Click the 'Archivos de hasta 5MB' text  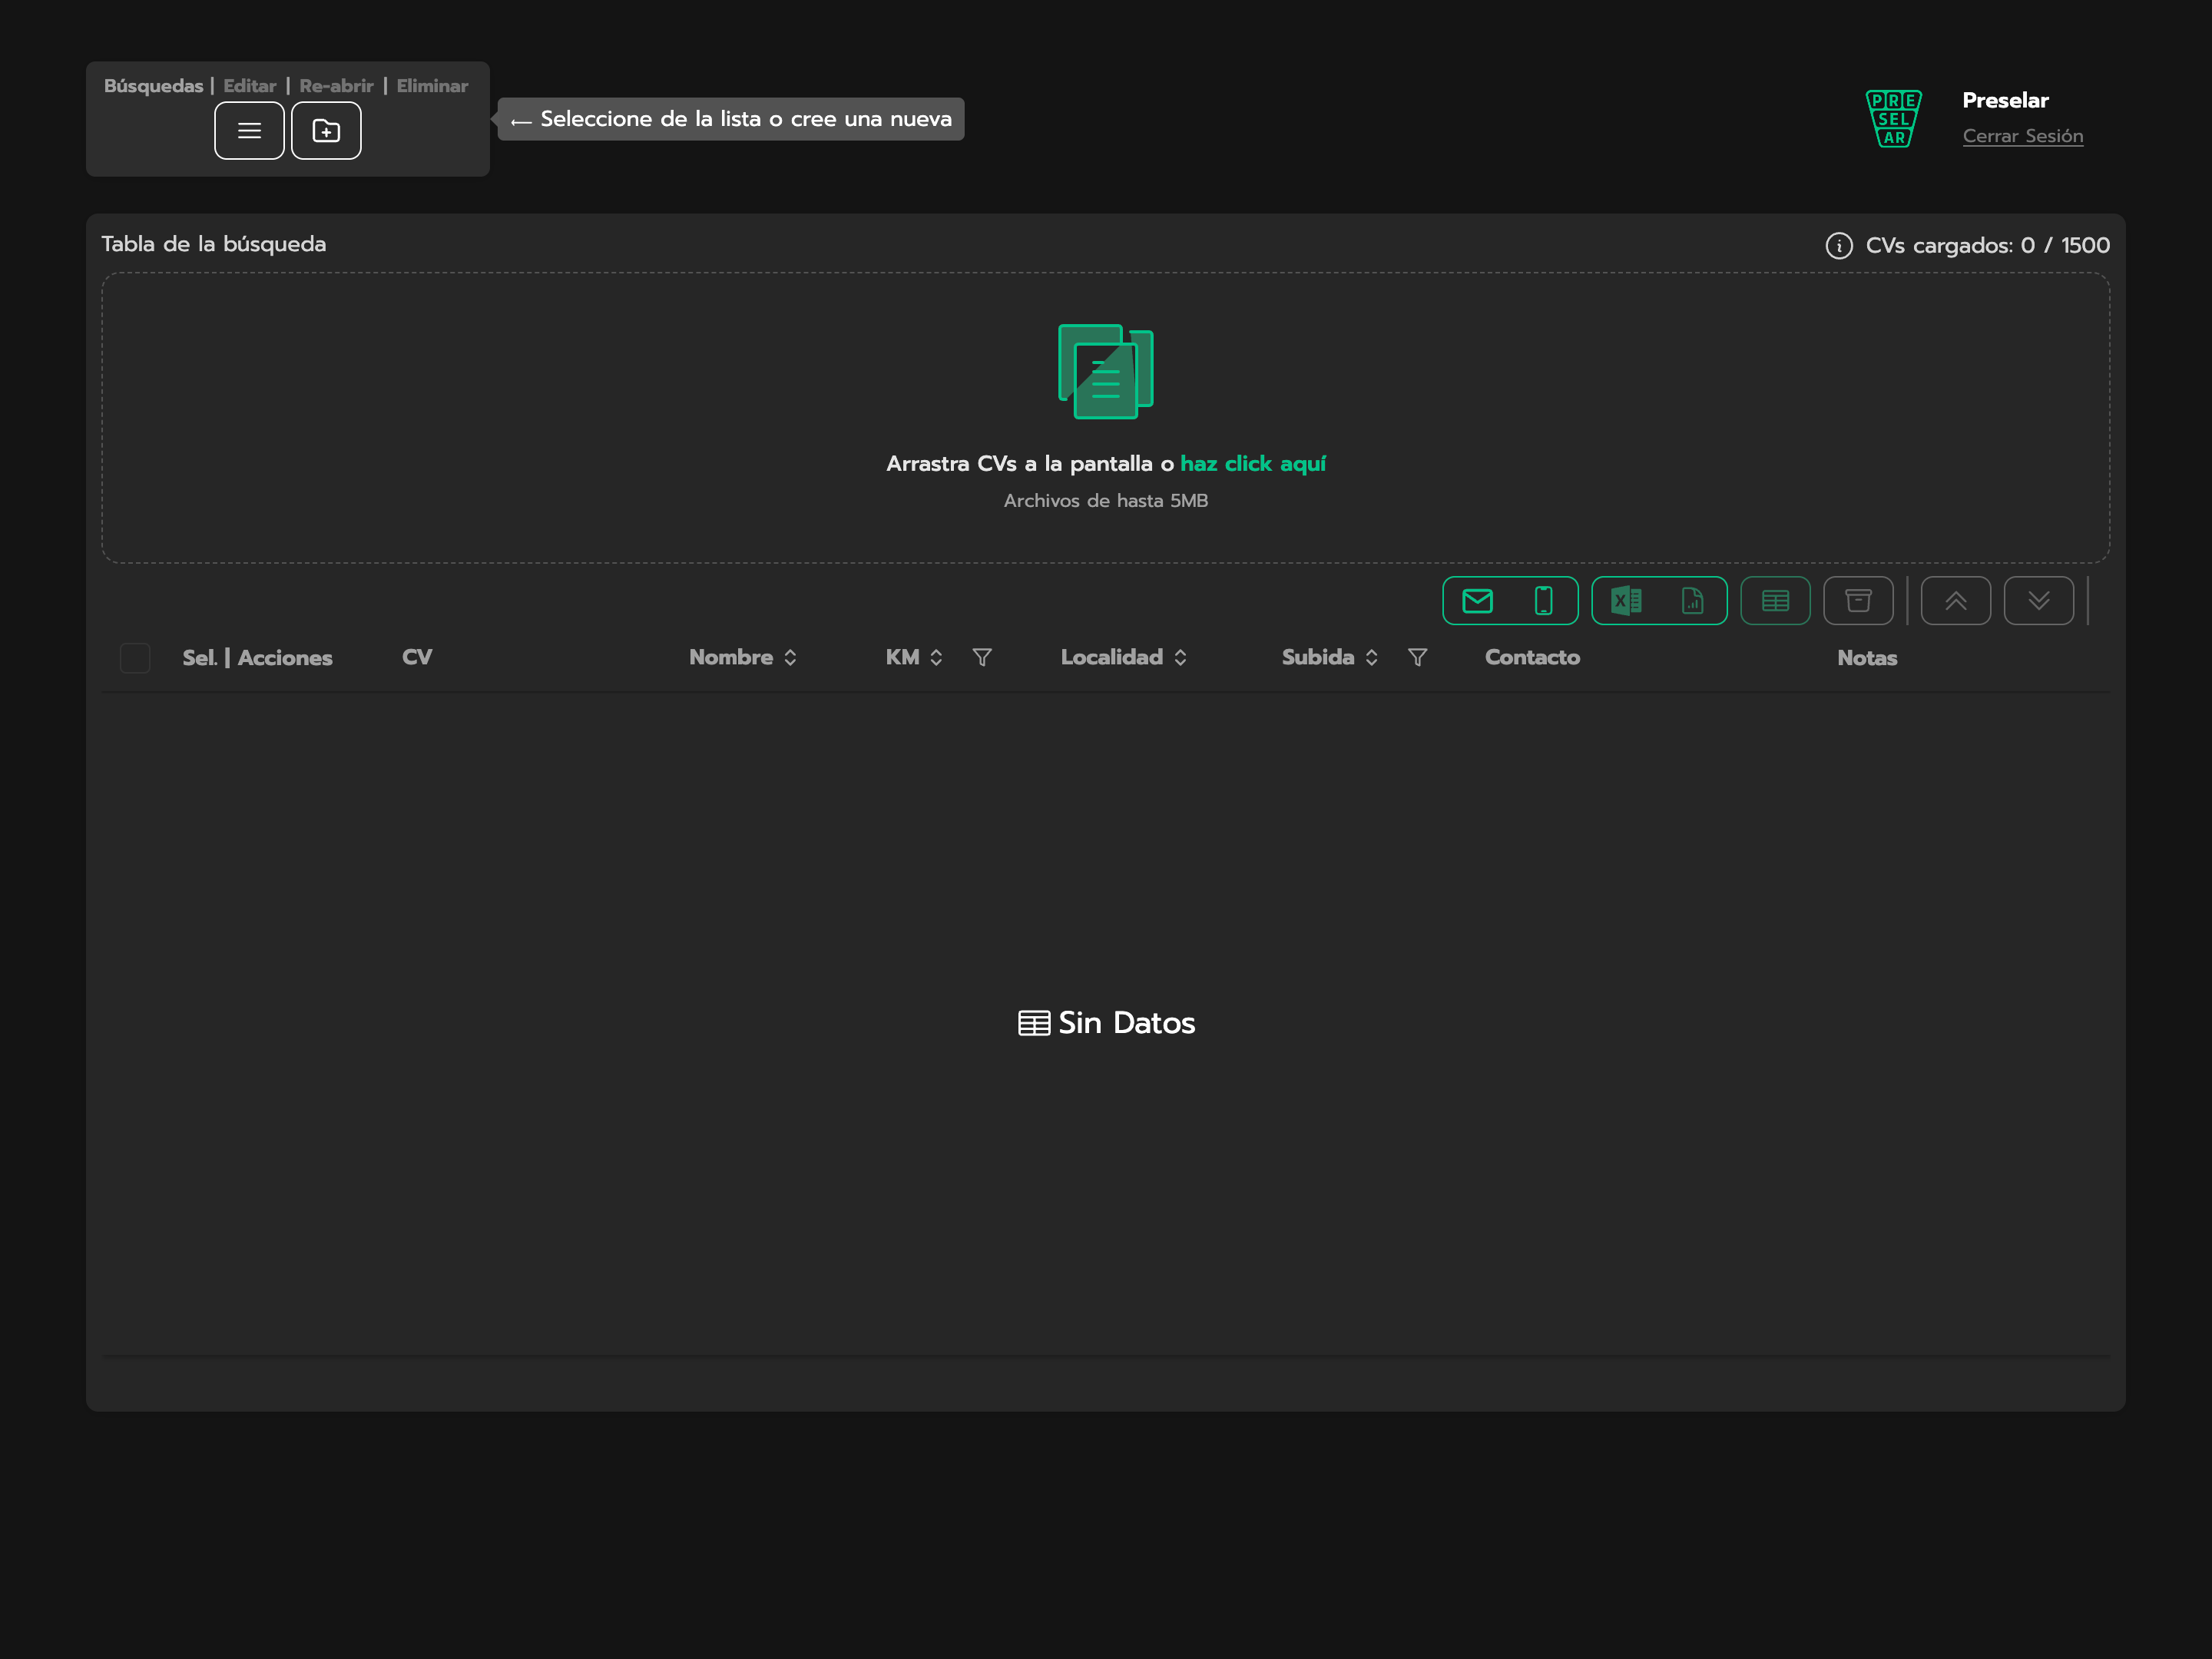1106,500
